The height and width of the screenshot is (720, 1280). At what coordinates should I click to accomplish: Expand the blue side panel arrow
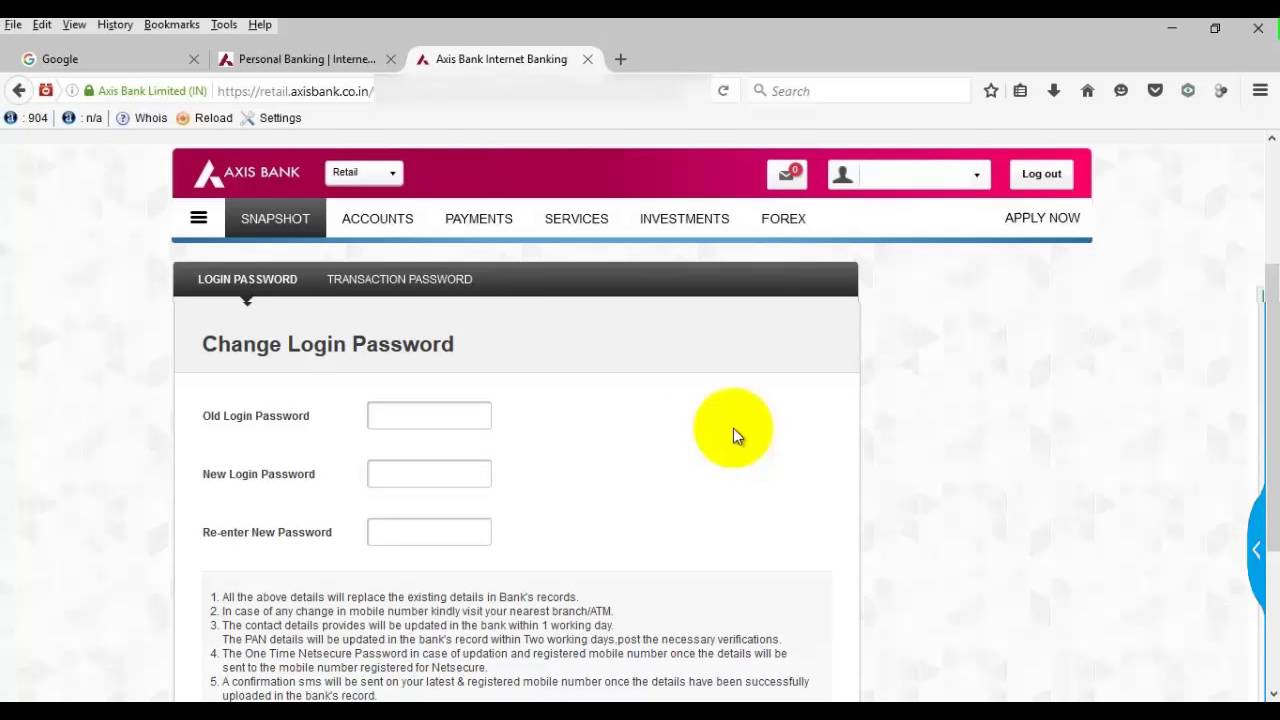coord(1257,550)
